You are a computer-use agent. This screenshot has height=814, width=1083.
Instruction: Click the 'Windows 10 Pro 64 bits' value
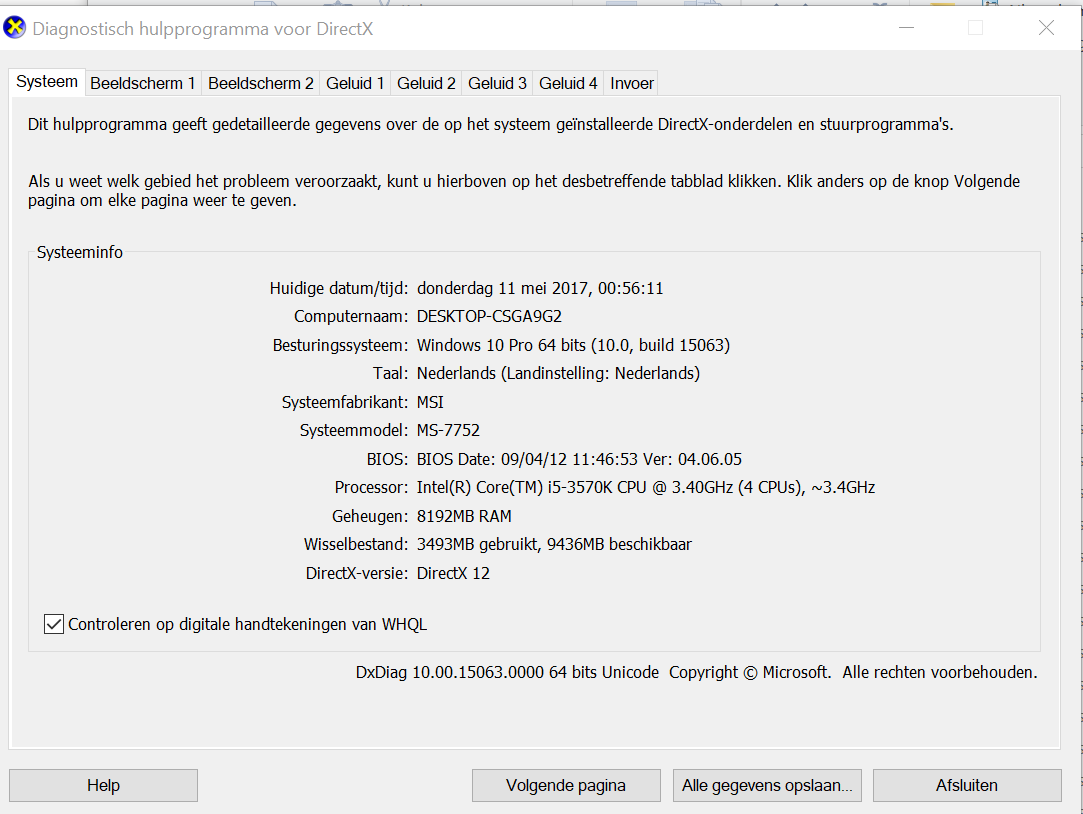coord(573,345)
